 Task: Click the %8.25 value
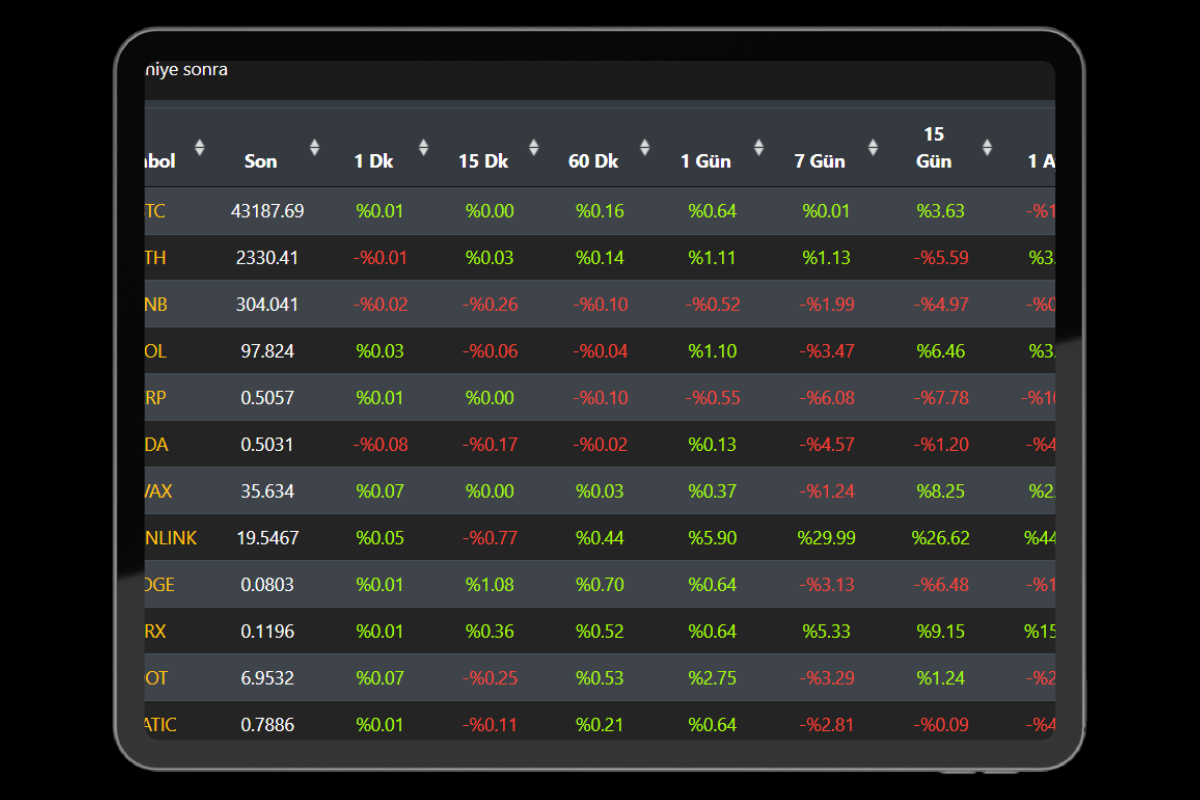940,491
